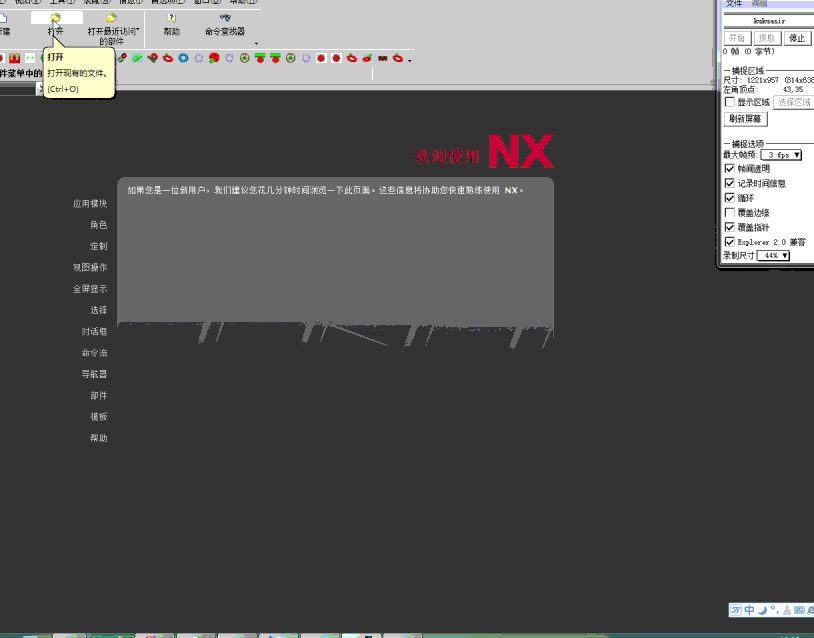Select 选择 in the welcome list

coord(99,310)
